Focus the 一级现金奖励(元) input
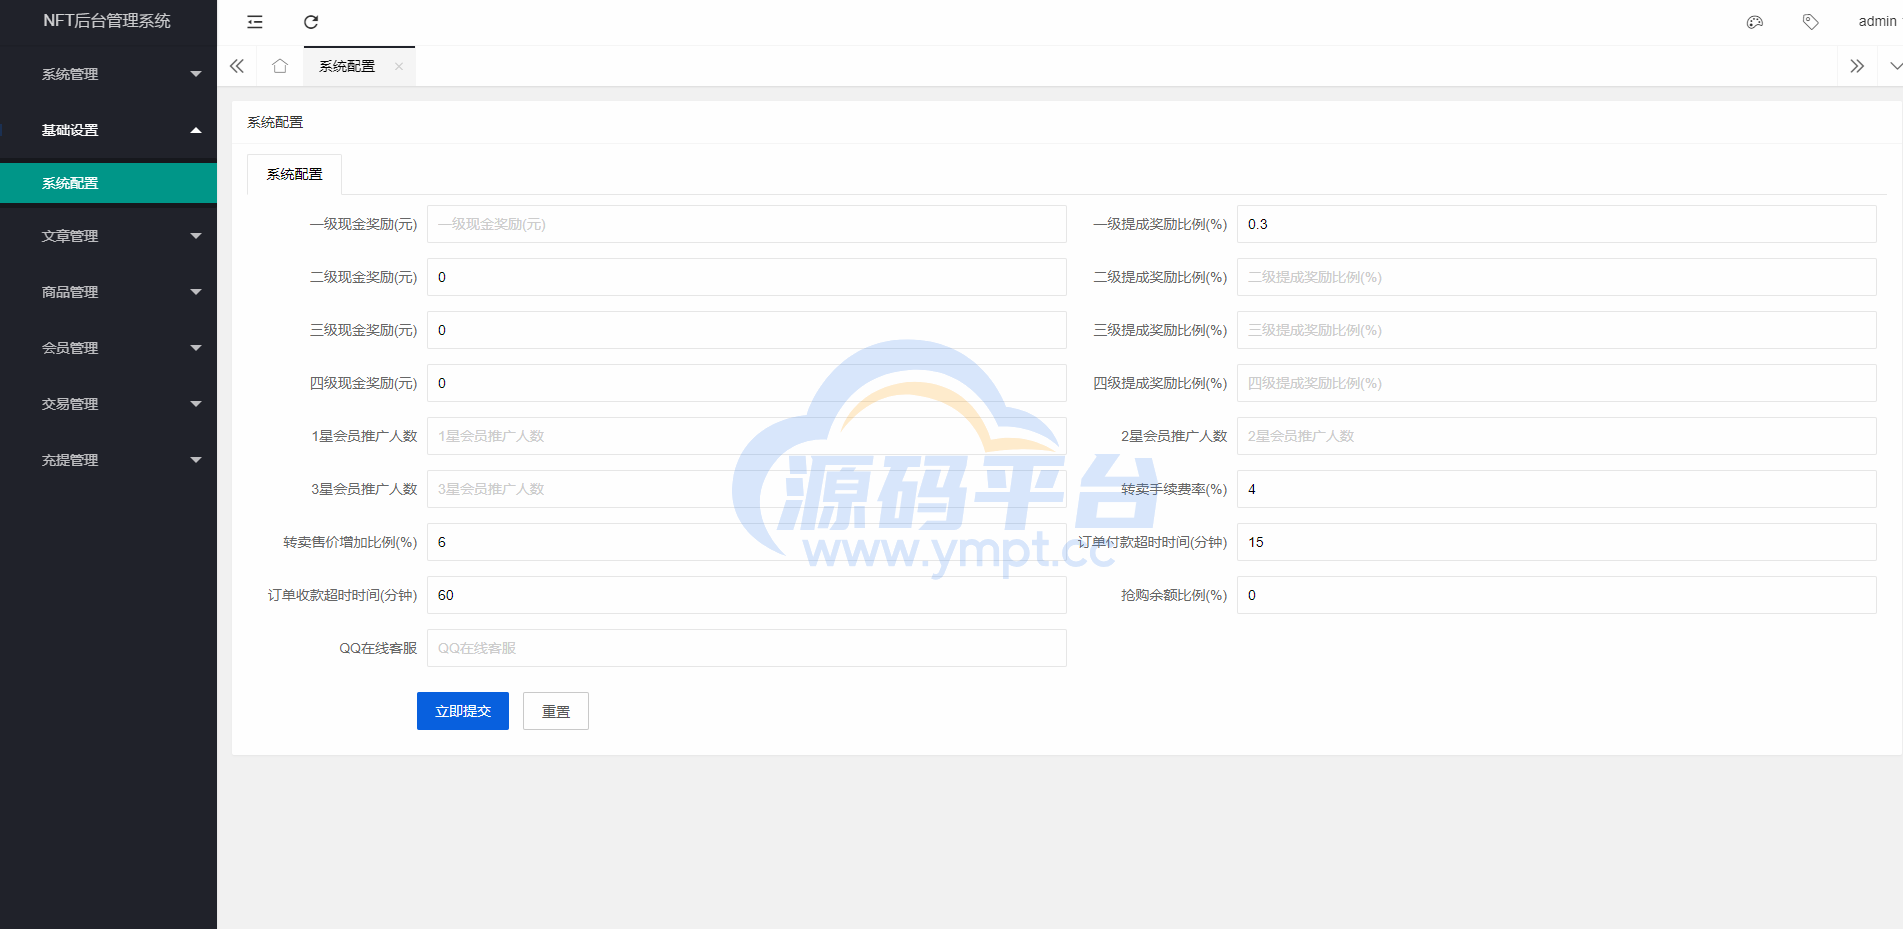The image size is (1903, 929). [747, 224]
